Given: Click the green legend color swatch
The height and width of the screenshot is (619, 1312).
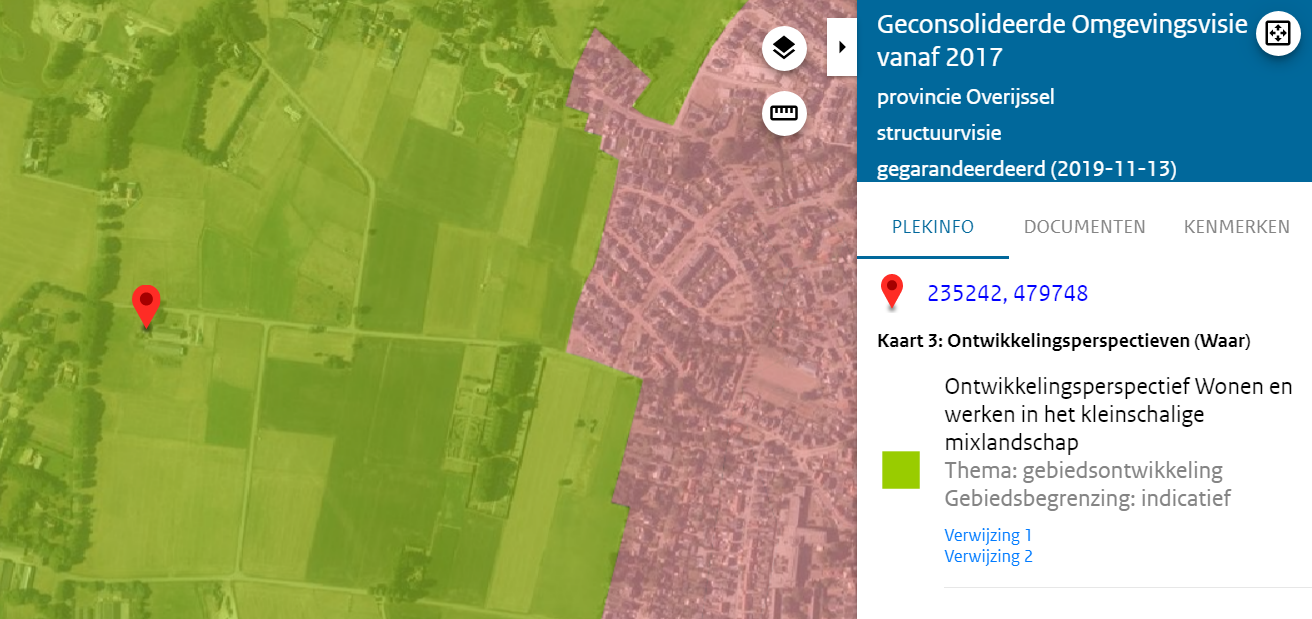Looking at the screenshot, I should click(x=900, y=470).
